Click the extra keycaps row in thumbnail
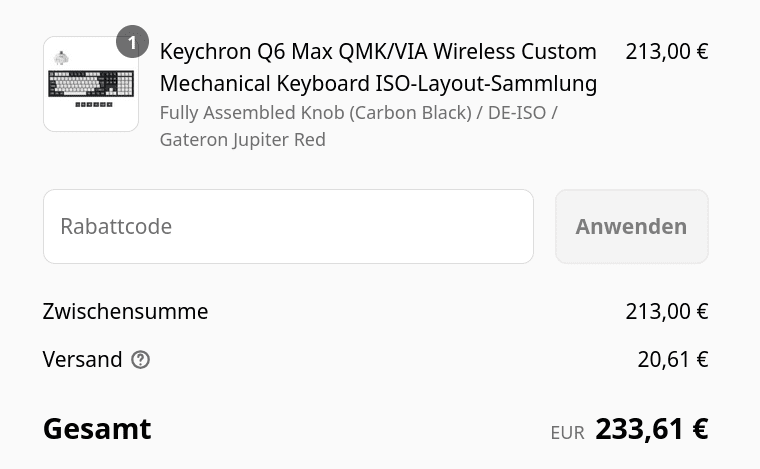Image resolution: width=760 pixels, height=469 pixels. pyautogui.click(x=94, y=104)
